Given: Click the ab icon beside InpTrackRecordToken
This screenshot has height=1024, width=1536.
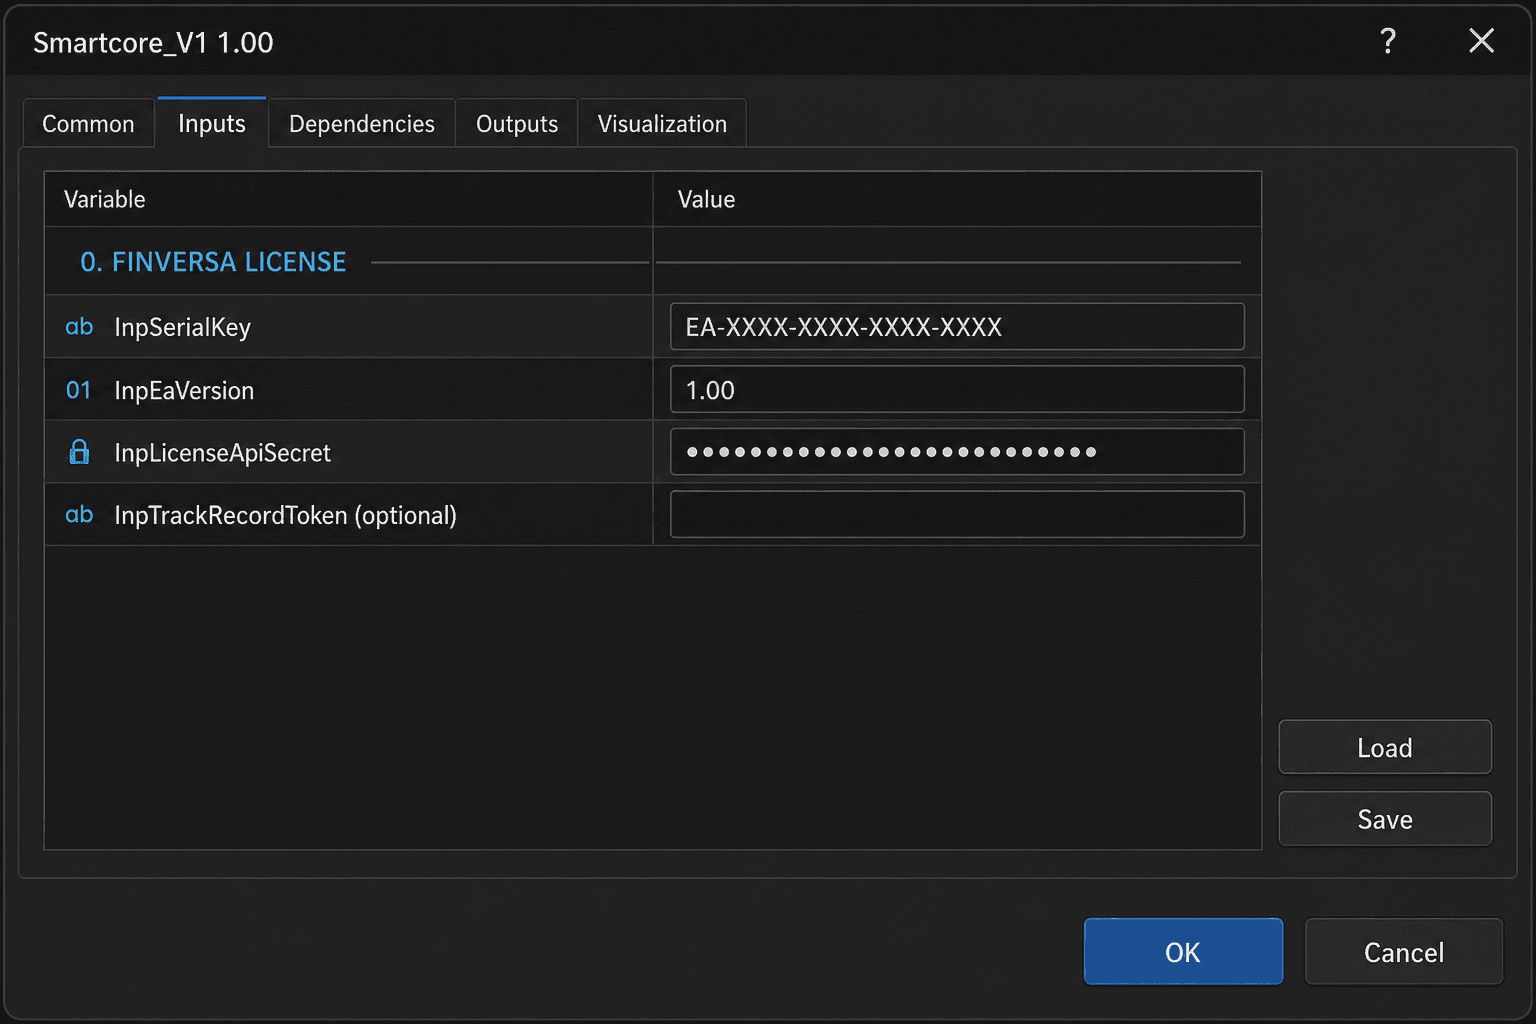Looking at the screenshot, I should point(79,515).
